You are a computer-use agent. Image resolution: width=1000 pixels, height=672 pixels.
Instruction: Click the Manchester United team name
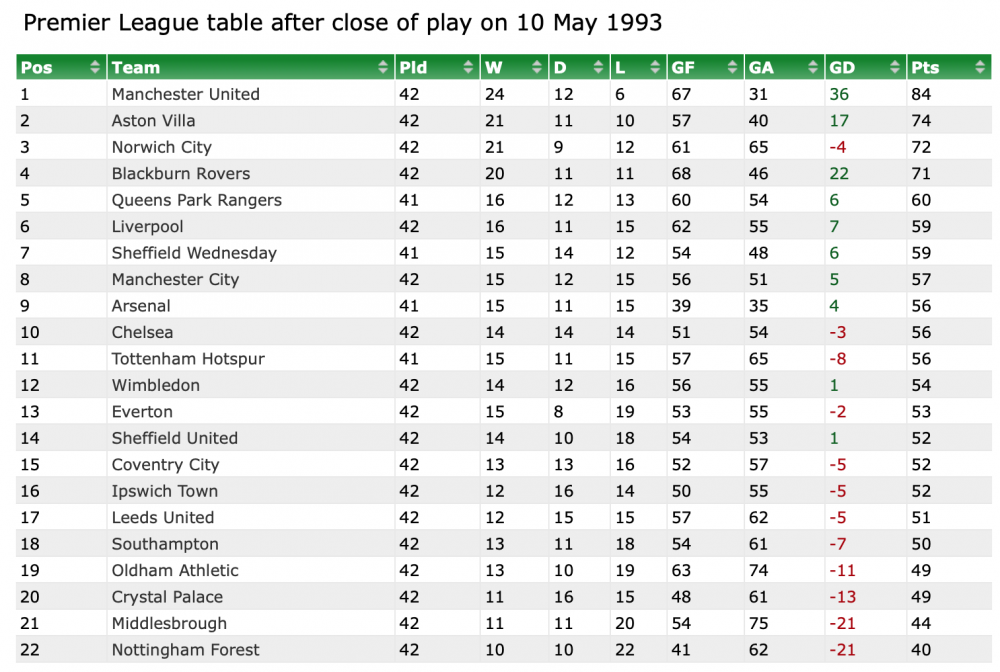185,94
